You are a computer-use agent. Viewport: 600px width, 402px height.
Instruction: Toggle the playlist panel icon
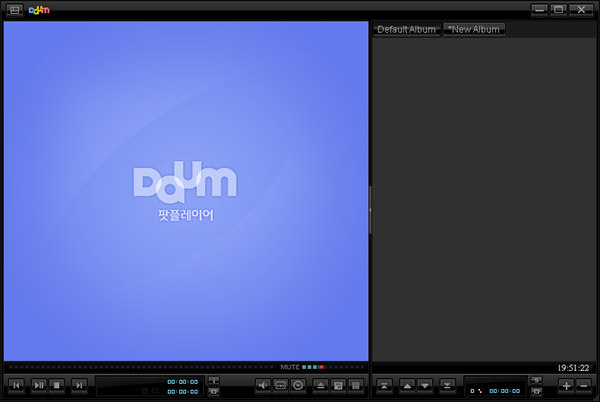[x=355, y=385]
